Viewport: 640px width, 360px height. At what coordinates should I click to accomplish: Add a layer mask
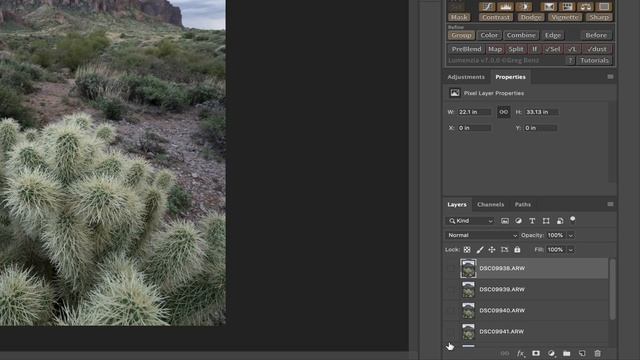point(536,353)
